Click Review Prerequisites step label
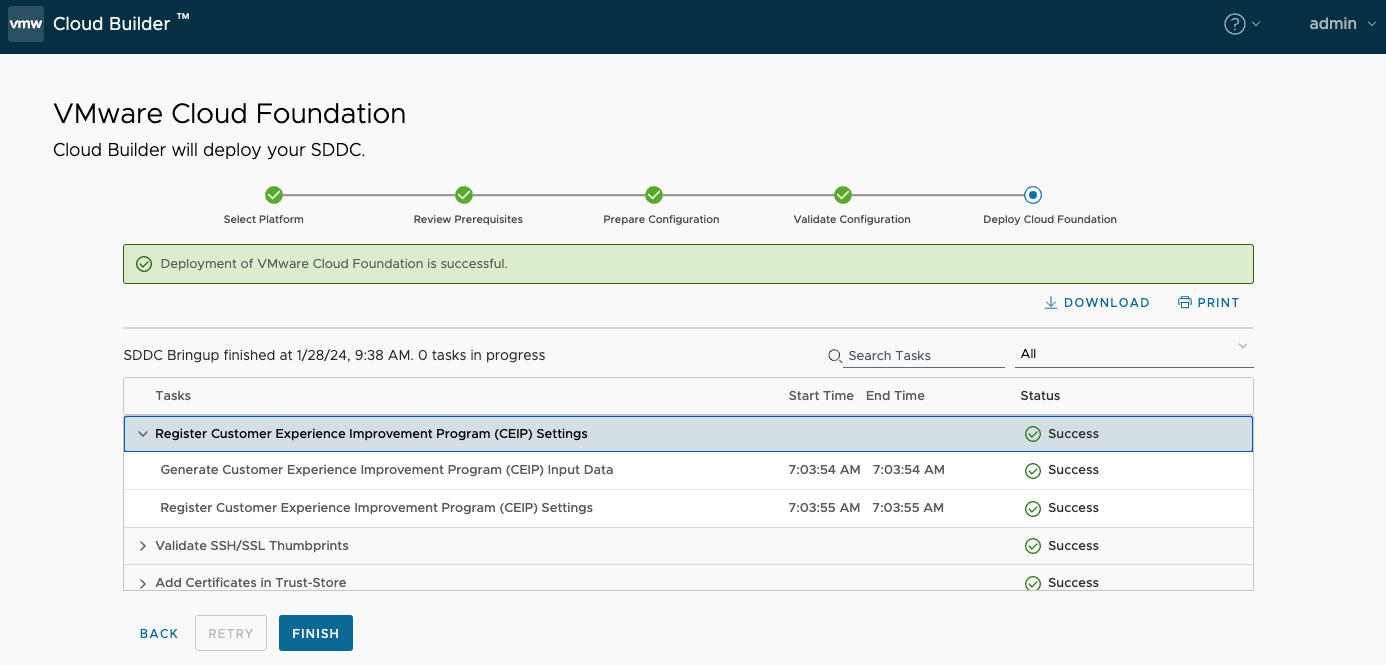Screen dimensions: 1386x665 pos(468,219)
